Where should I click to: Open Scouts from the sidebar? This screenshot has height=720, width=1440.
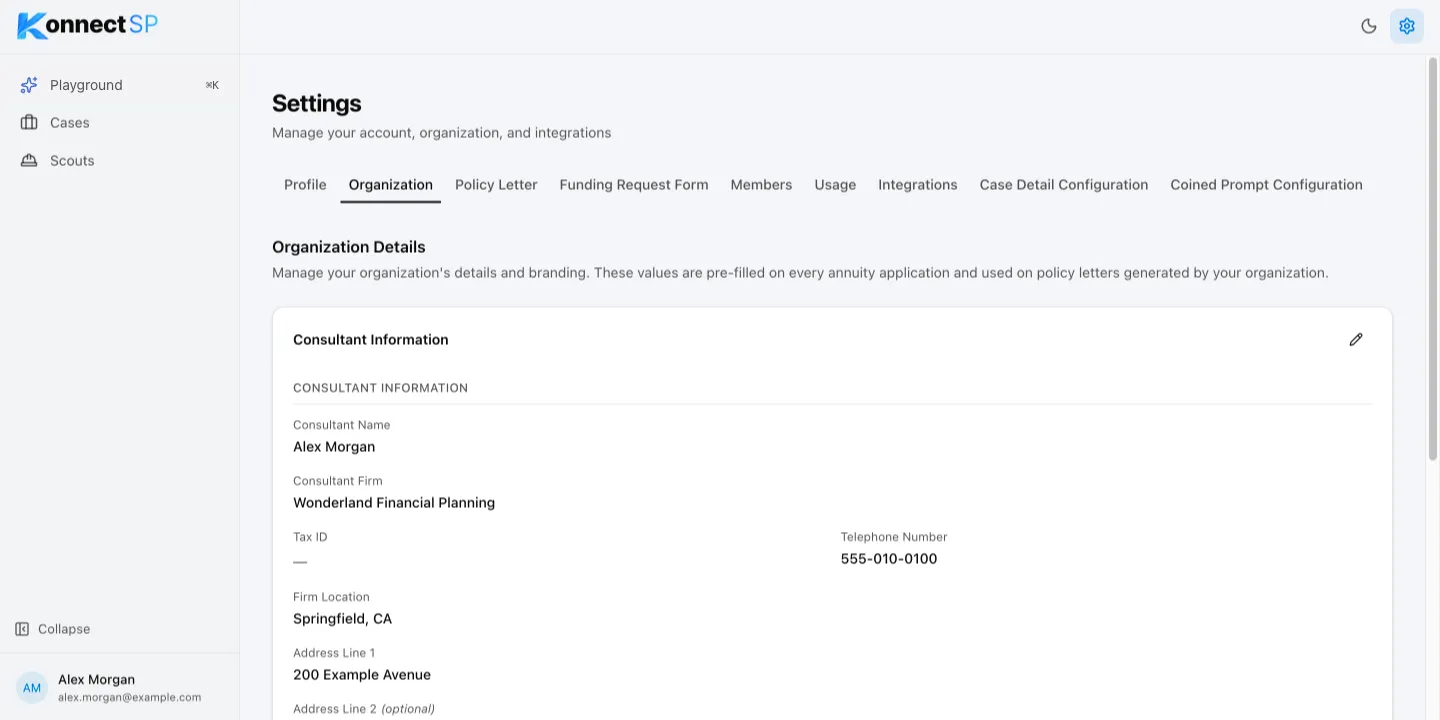click(x=120, y=161)
